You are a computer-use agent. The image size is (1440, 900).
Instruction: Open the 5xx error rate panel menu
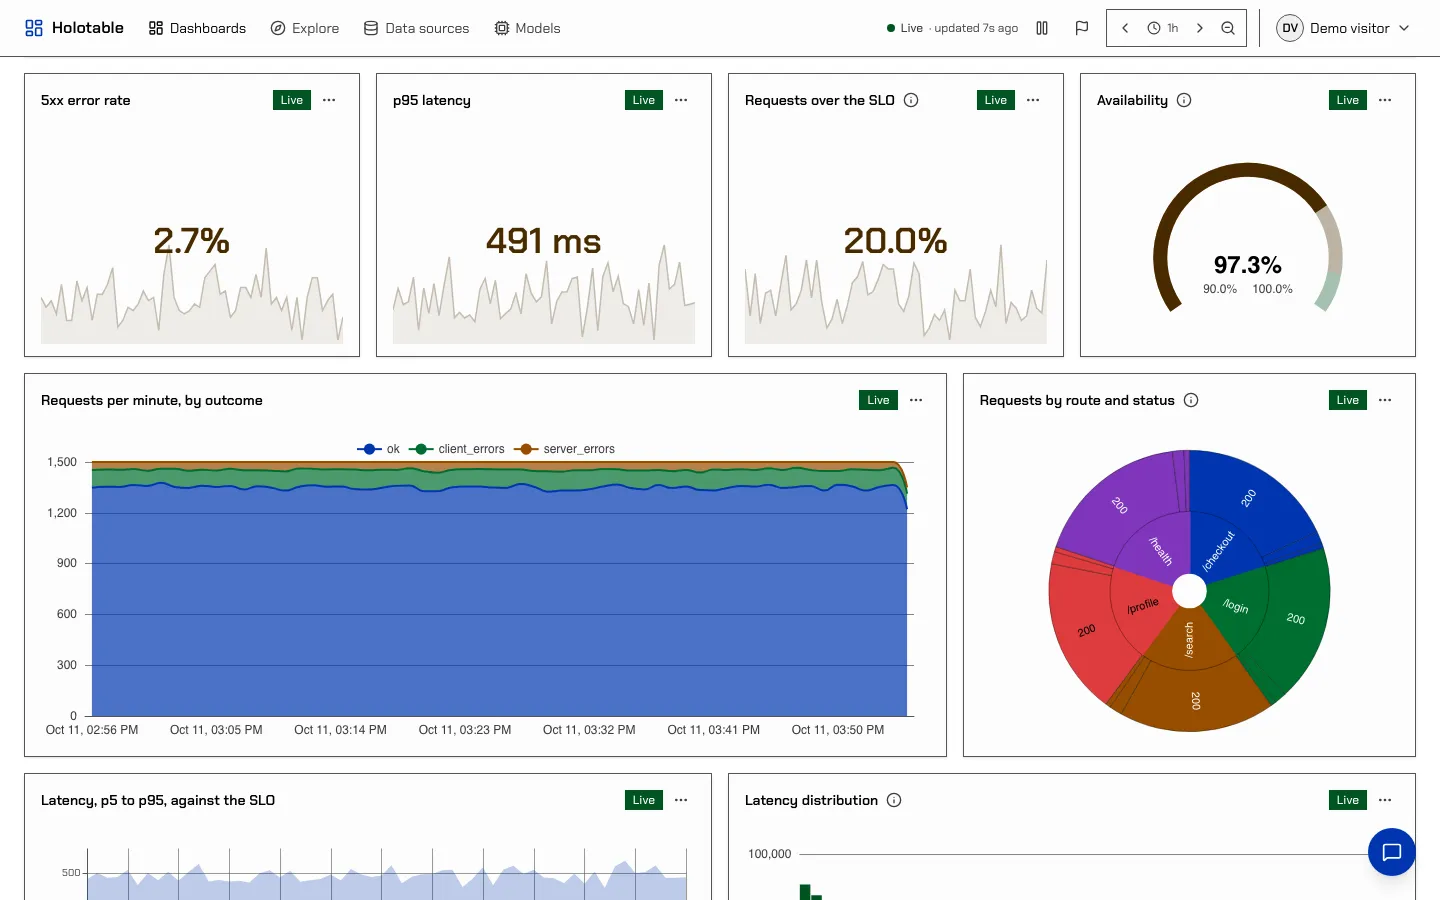pos(329,100)
